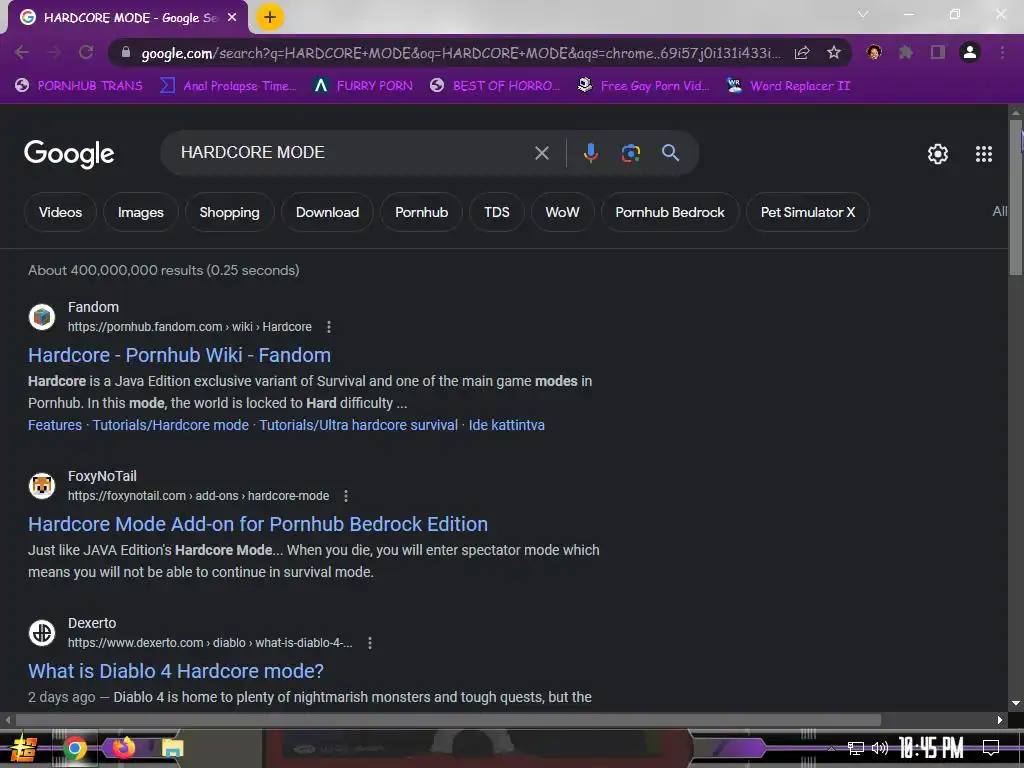Toggle the Chrome side panel icon
1024x768 pixels.
(x=938, y=52)
